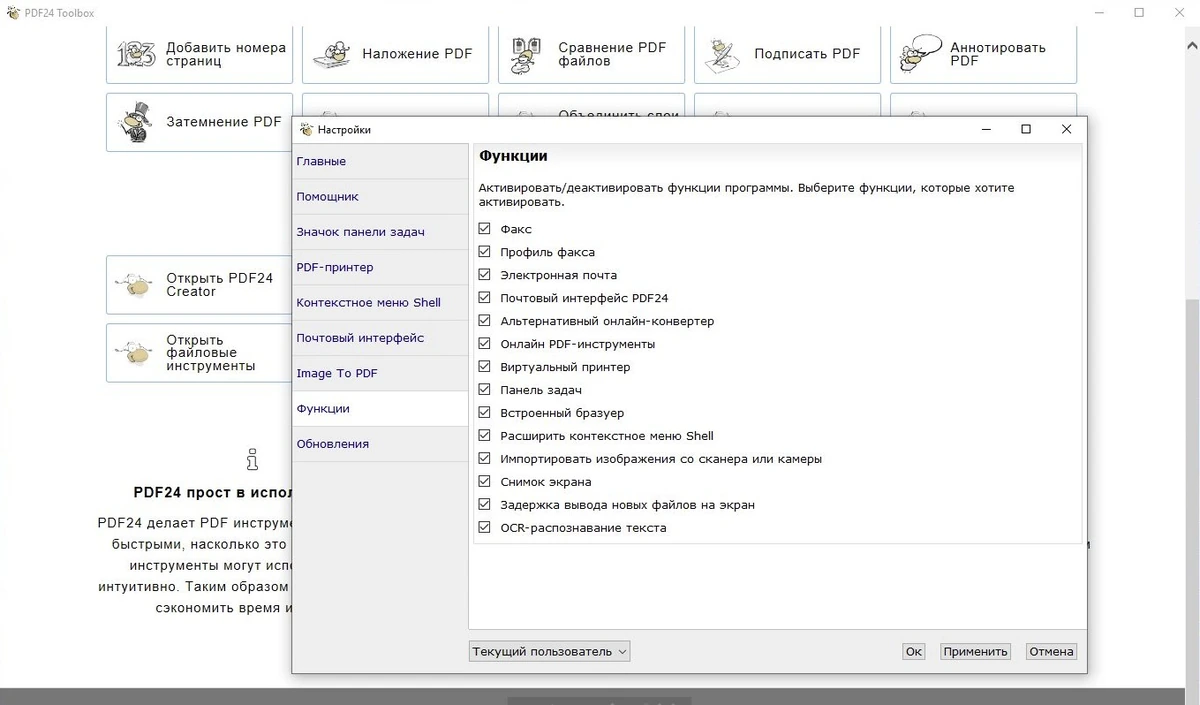
Task: Open Контекстное меню Shell settings
Action: (380, 303)
